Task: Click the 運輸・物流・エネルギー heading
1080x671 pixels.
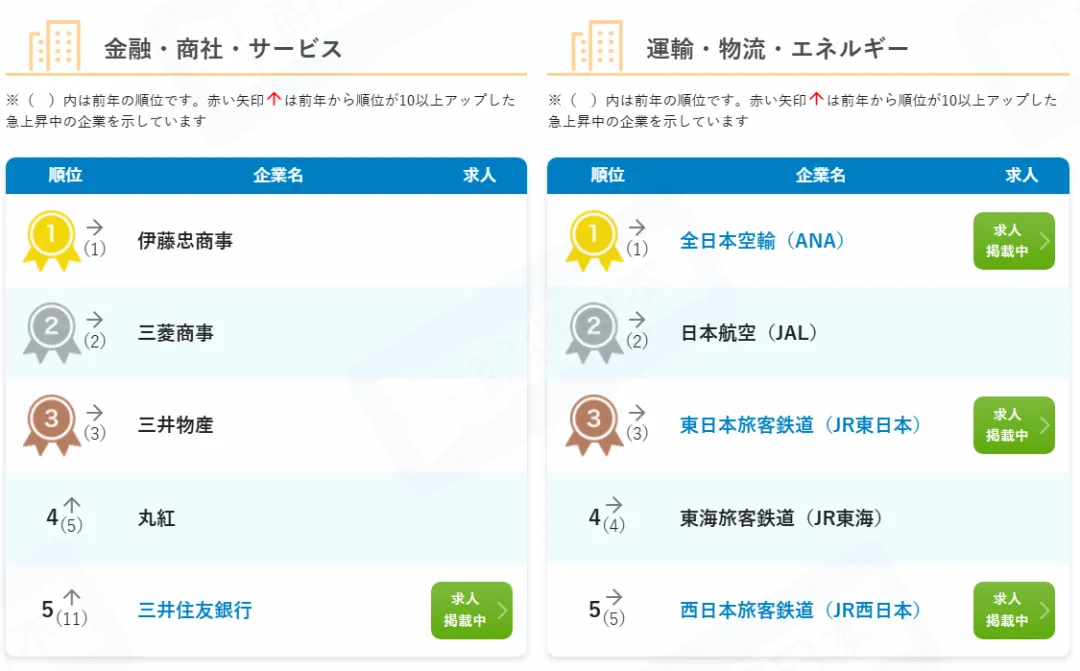Action: coord(778,49)
